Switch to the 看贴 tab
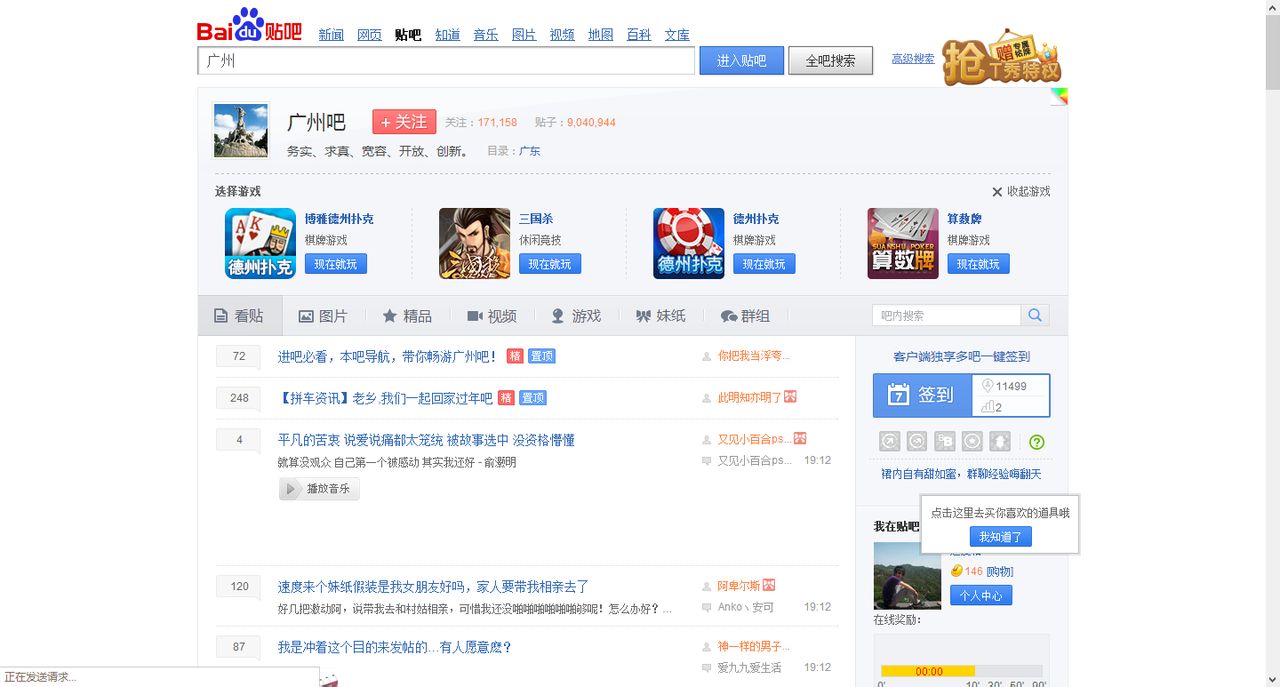1280x687 pixels. click(x=240, y=316)
